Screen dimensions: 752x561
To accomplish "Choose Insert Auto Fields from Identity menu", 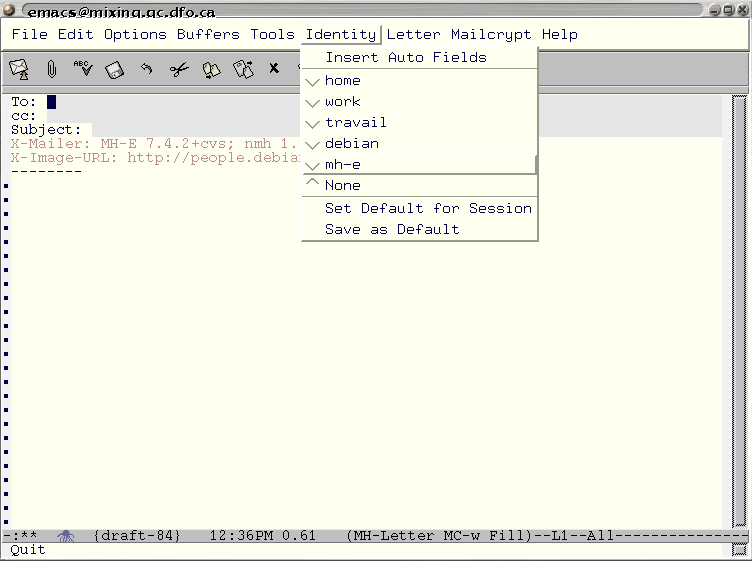I will (x=419, y=58).
